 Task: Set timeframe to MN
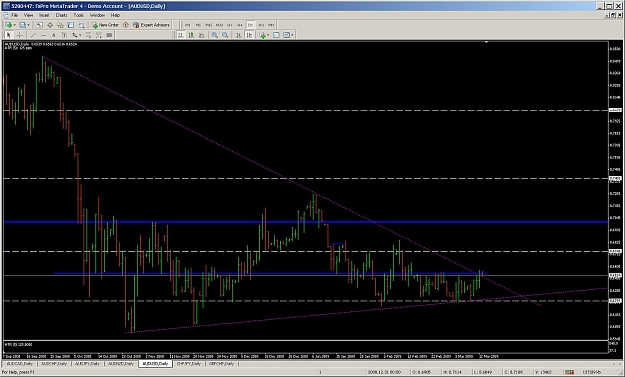coord(271,25)
